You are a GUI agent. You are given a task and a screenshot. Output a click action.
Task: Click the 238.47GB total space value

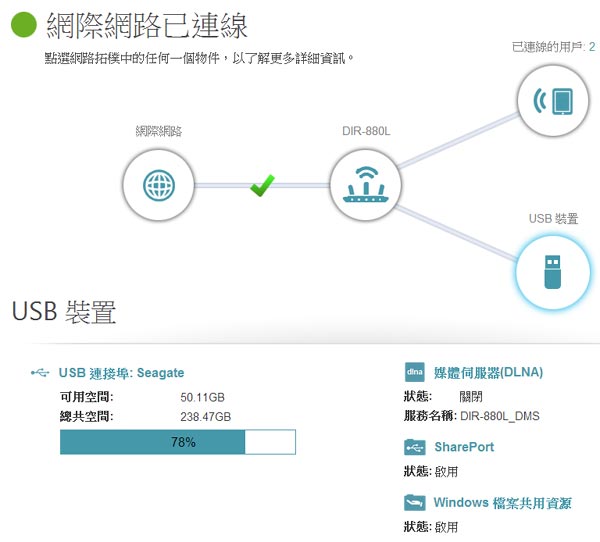tap(205, 416)
